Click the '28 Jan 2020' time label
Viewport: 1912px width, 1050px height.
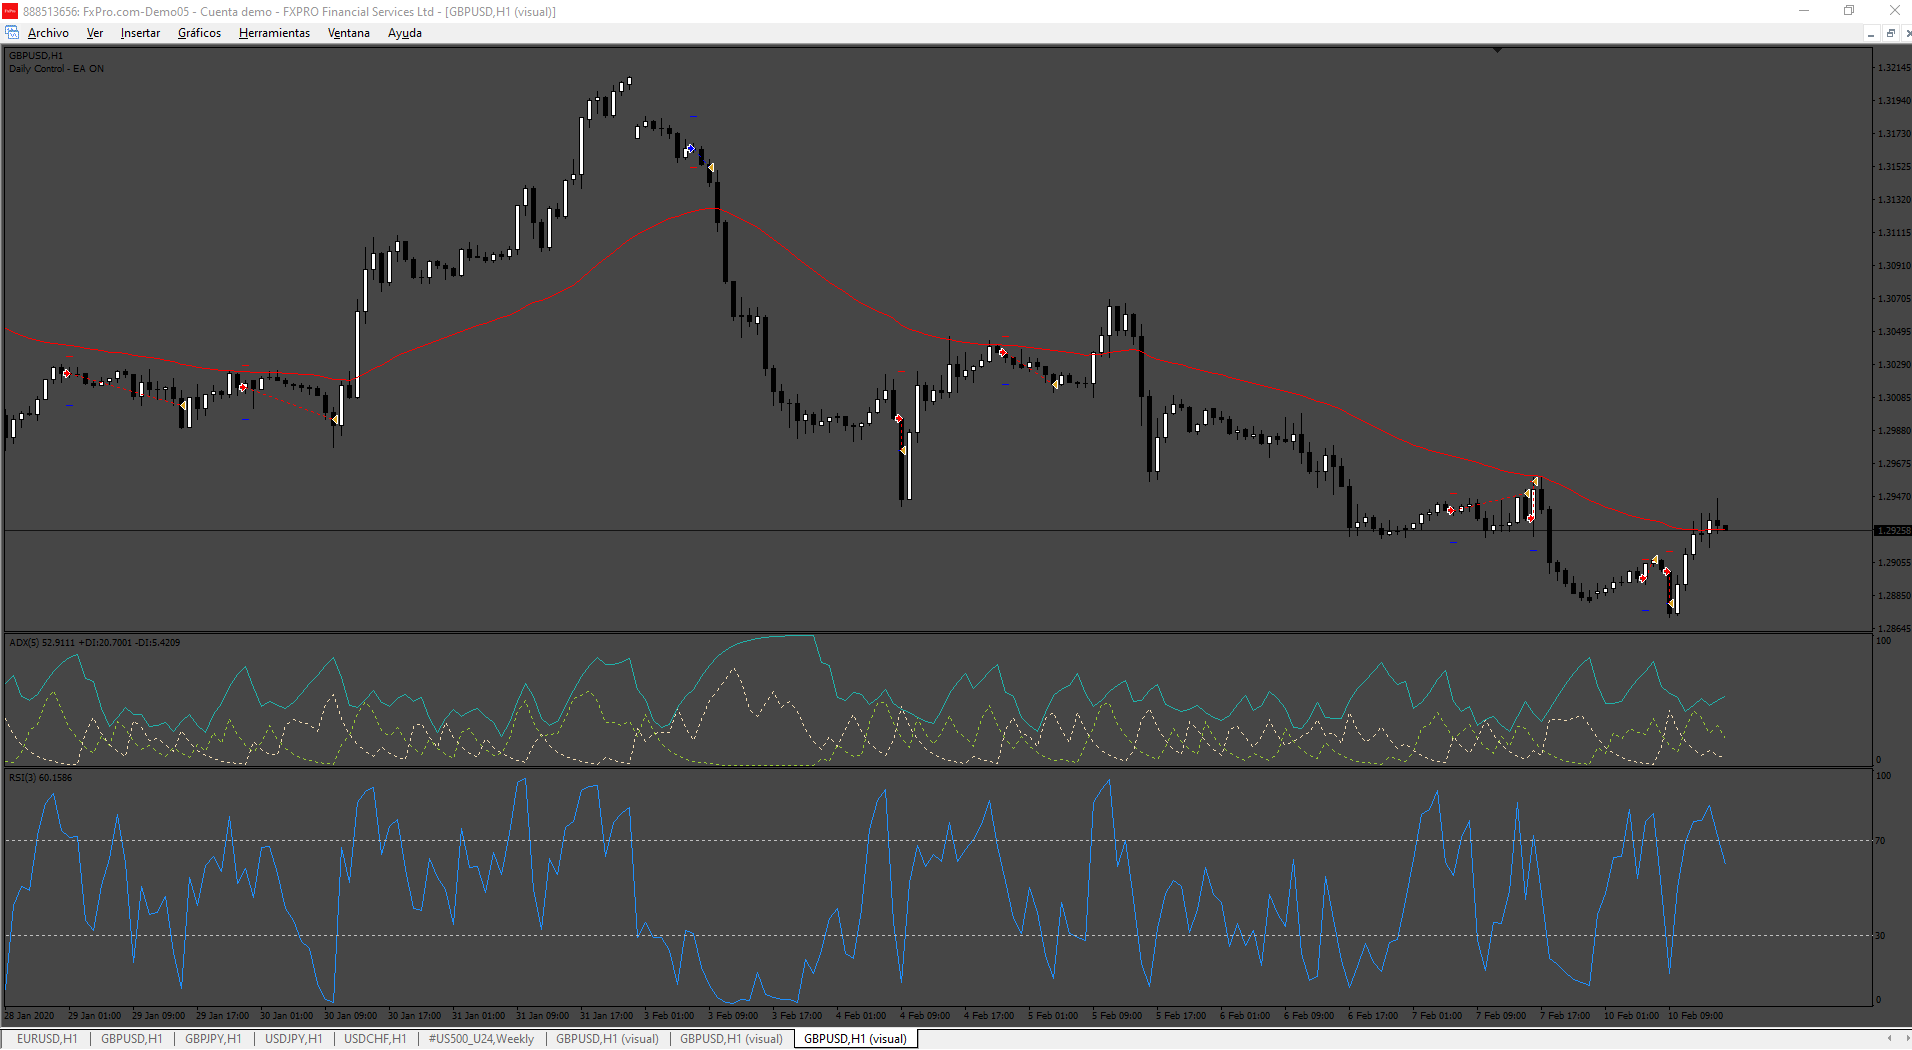(30, 1016)
